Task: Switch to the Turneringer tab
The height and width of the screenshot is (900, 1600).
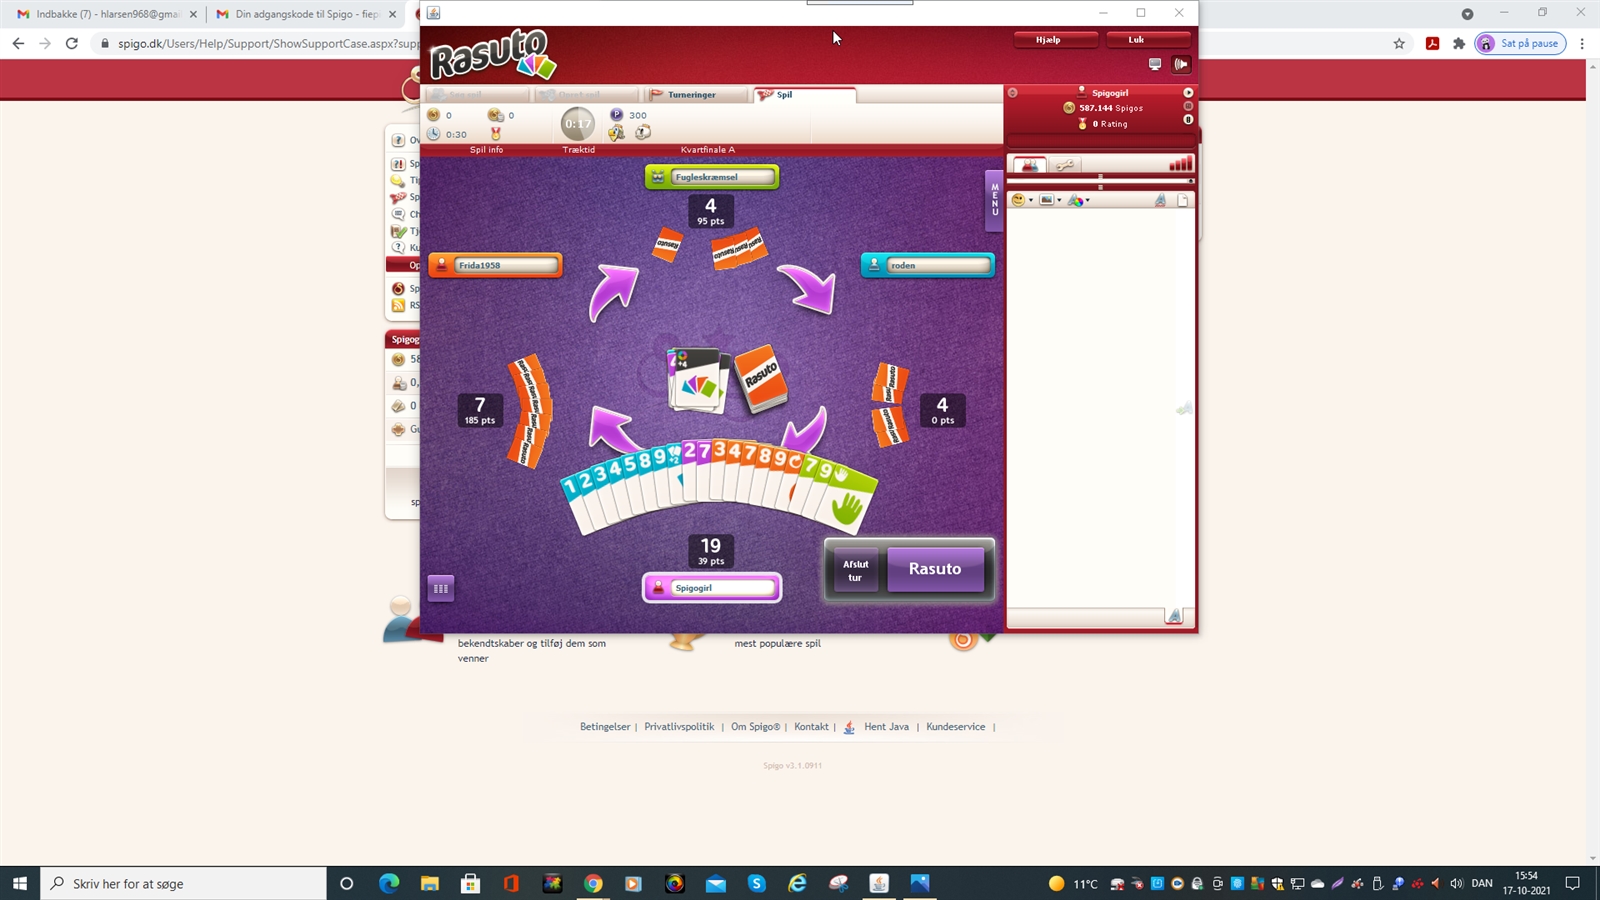Action: 695,95
